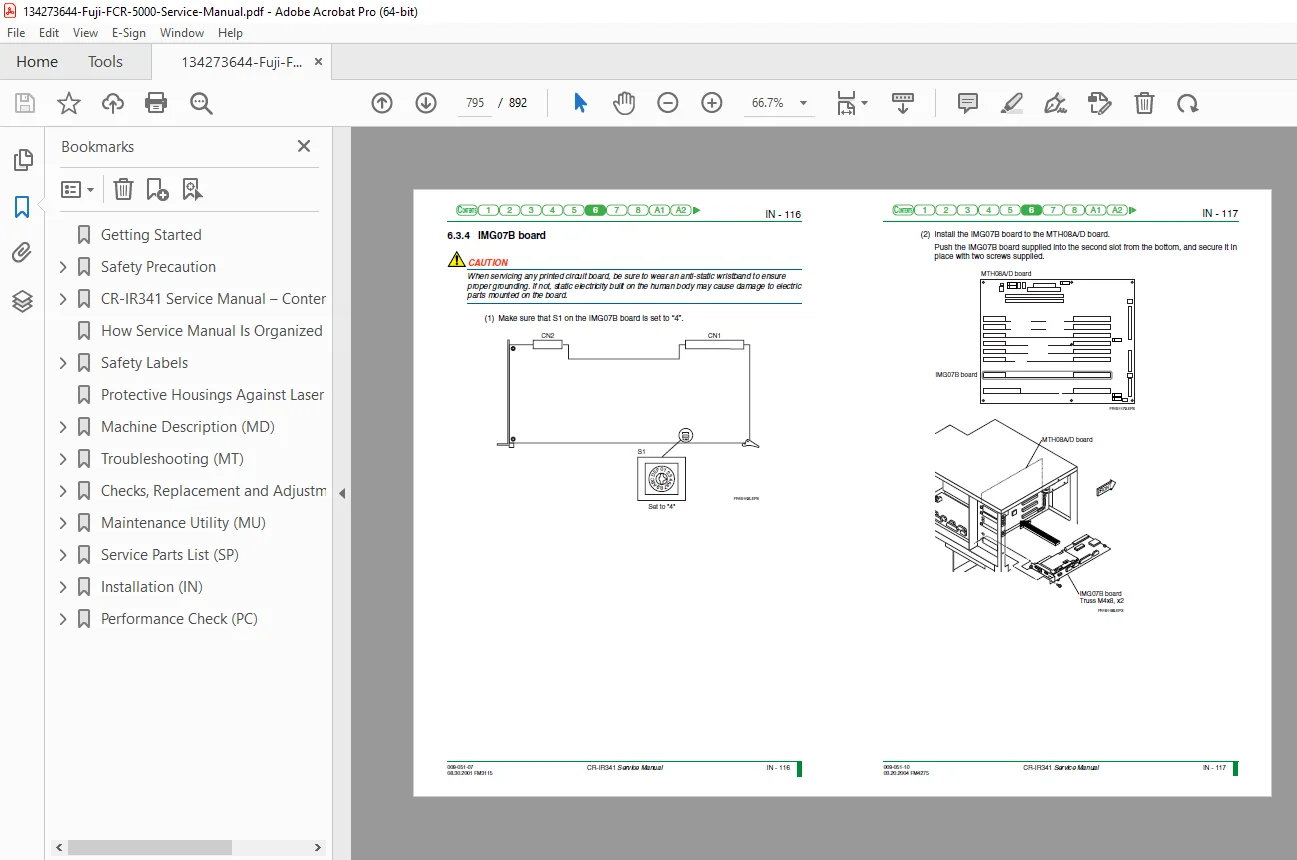Open the File menu

pyautogui.click(x=16, y=33)
